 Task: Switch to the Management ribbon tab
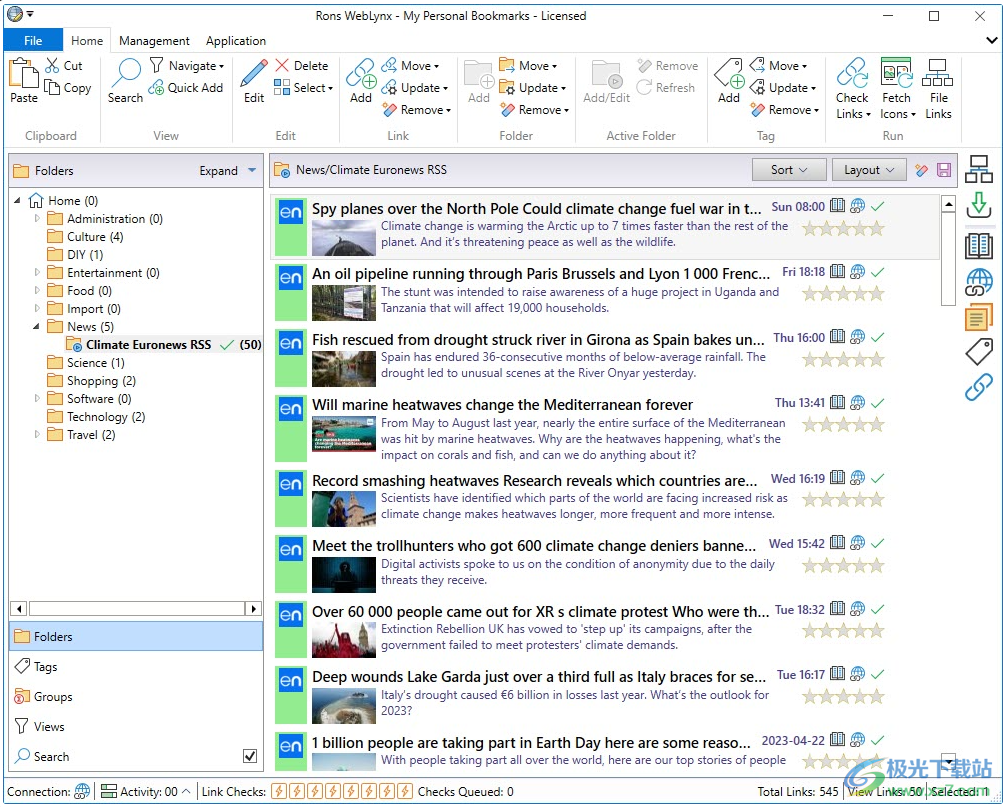pyautogui.click(x=154, y=41)
